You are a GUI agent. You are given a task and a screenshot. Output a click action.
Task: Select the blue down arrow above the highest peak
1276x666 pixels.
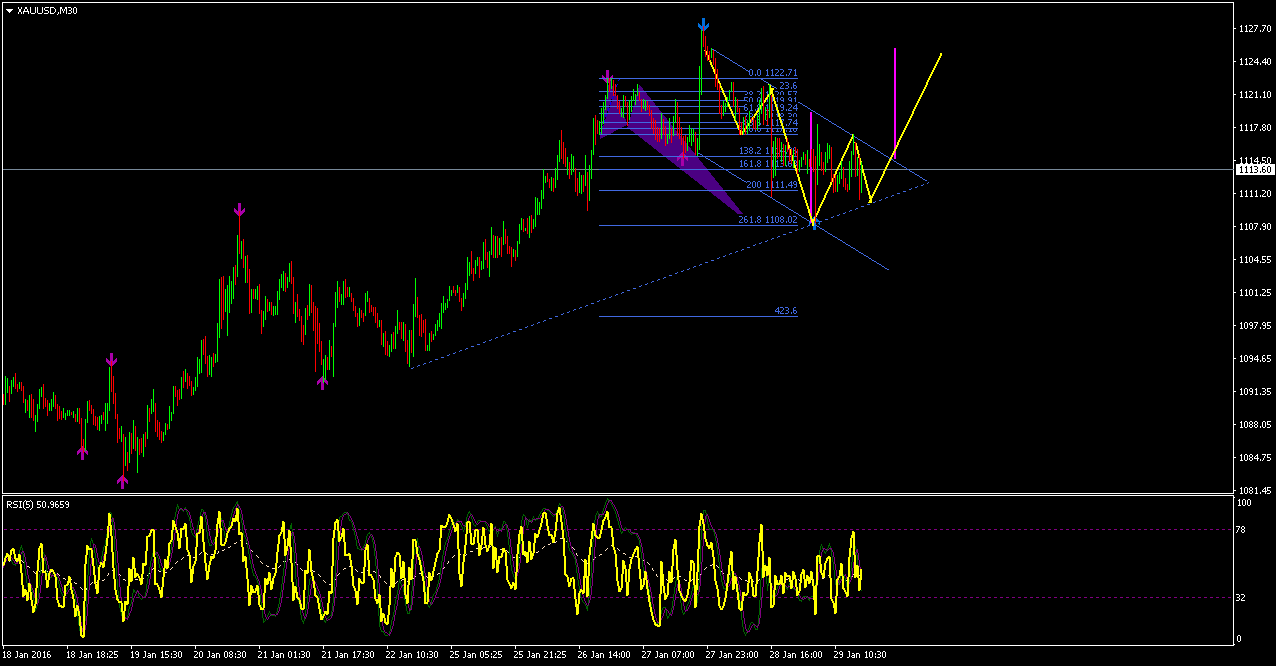click(x=704, y=25)
